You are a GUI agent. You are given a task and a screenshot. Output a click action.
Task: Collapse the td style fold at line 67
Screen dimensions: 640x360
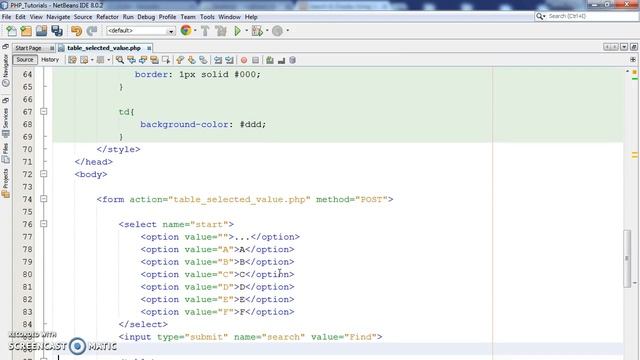click(x=44, y=111)
